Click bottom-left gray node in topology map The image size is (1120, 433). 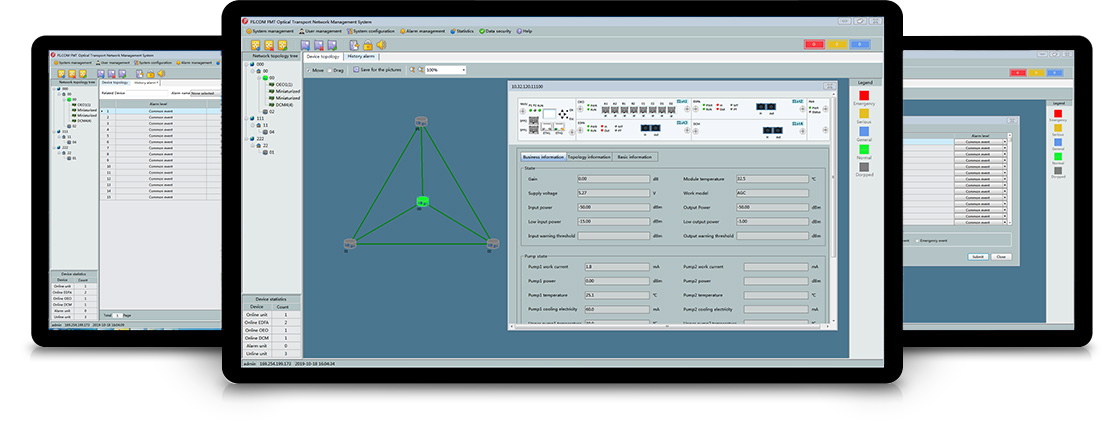(x=349, y=244)
